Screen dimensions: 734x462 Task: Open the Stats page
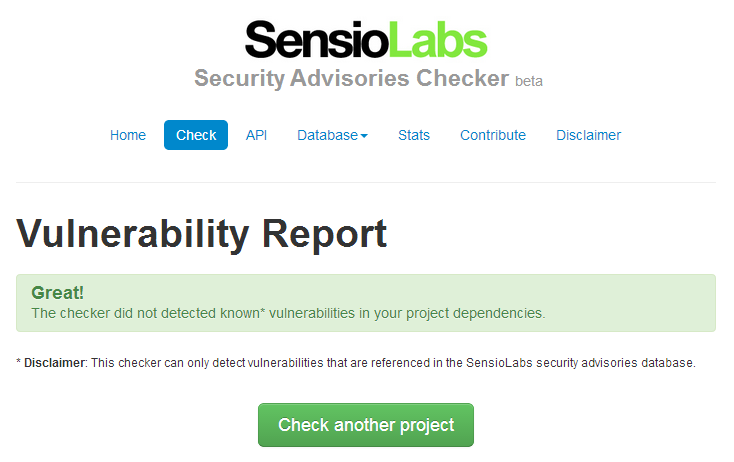[414, 135]
